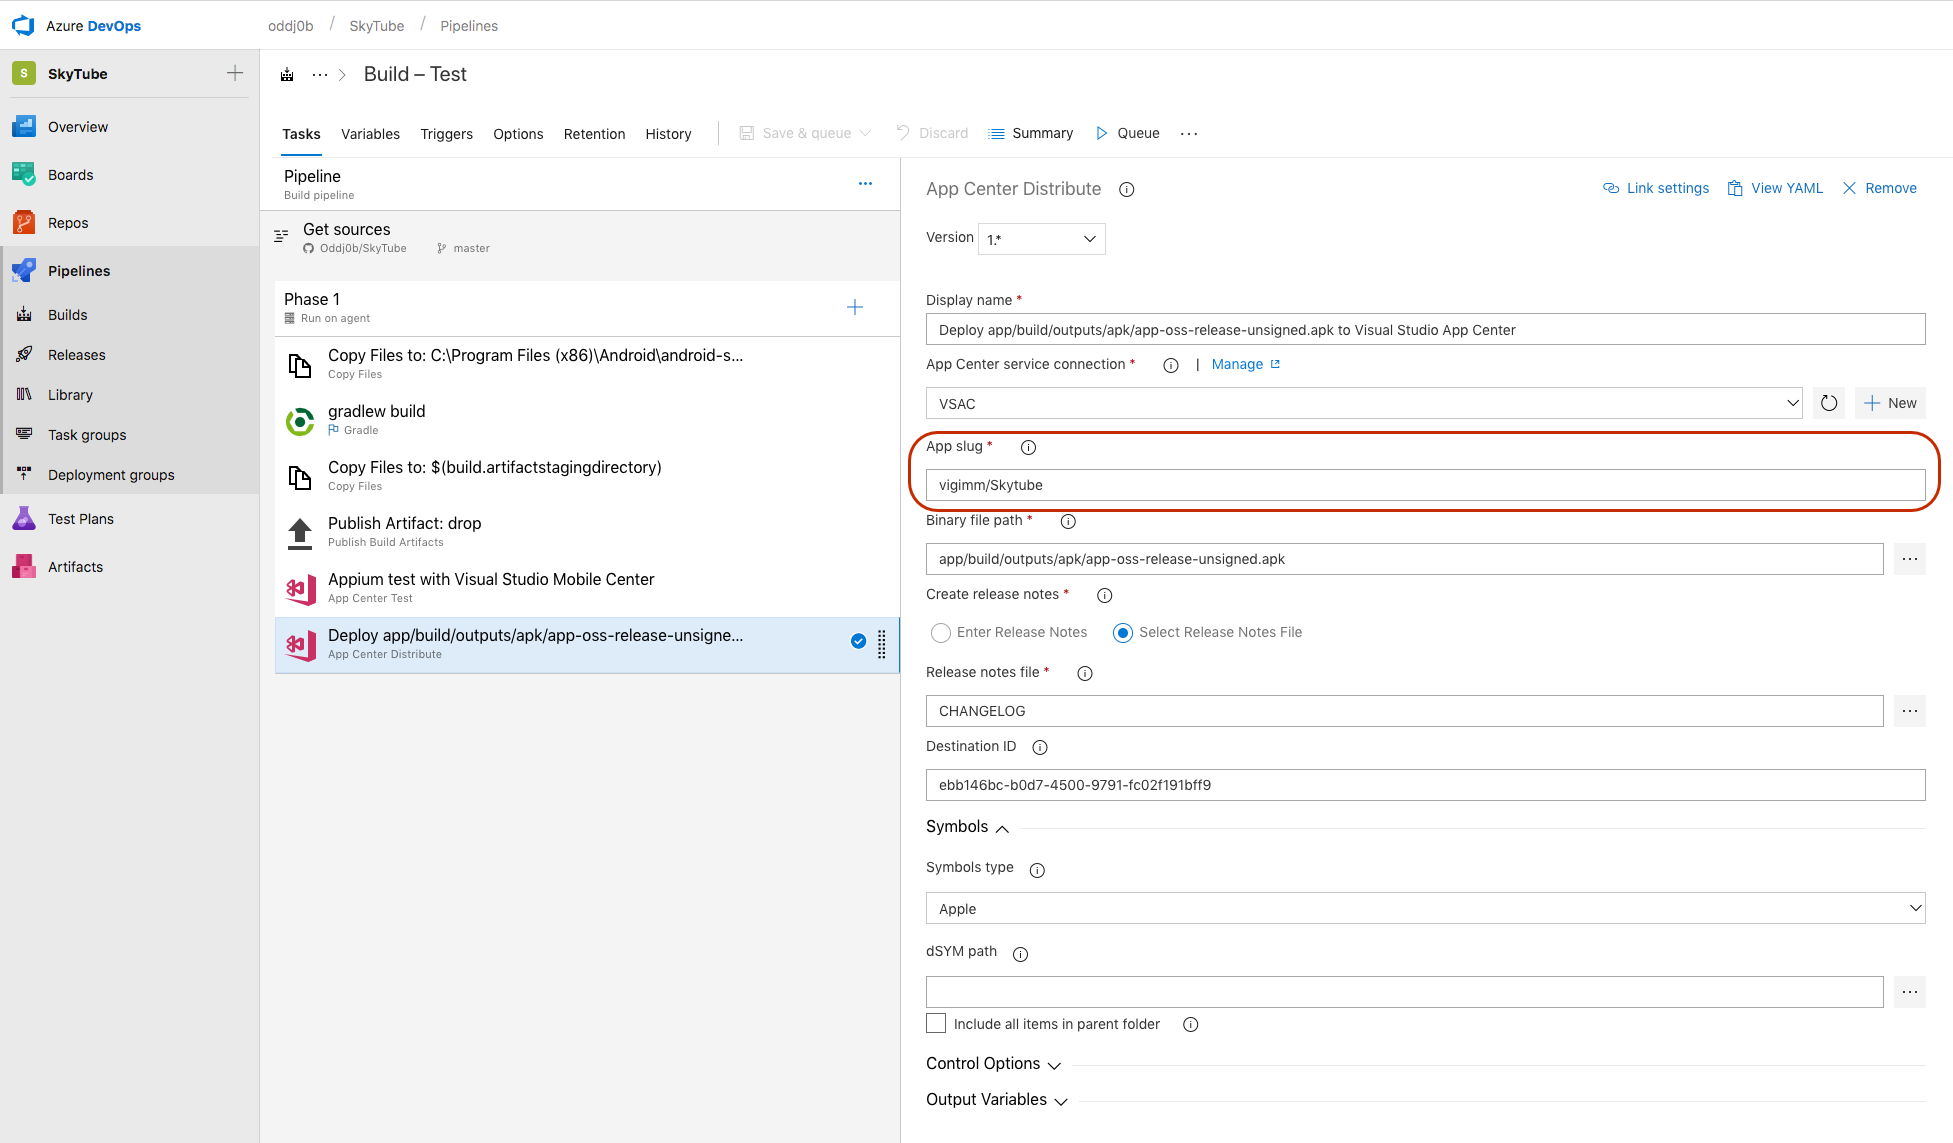Switch to the Triggers tab
The height and width of the screenshot is (1143, 1953).
(x=446, y=133)
